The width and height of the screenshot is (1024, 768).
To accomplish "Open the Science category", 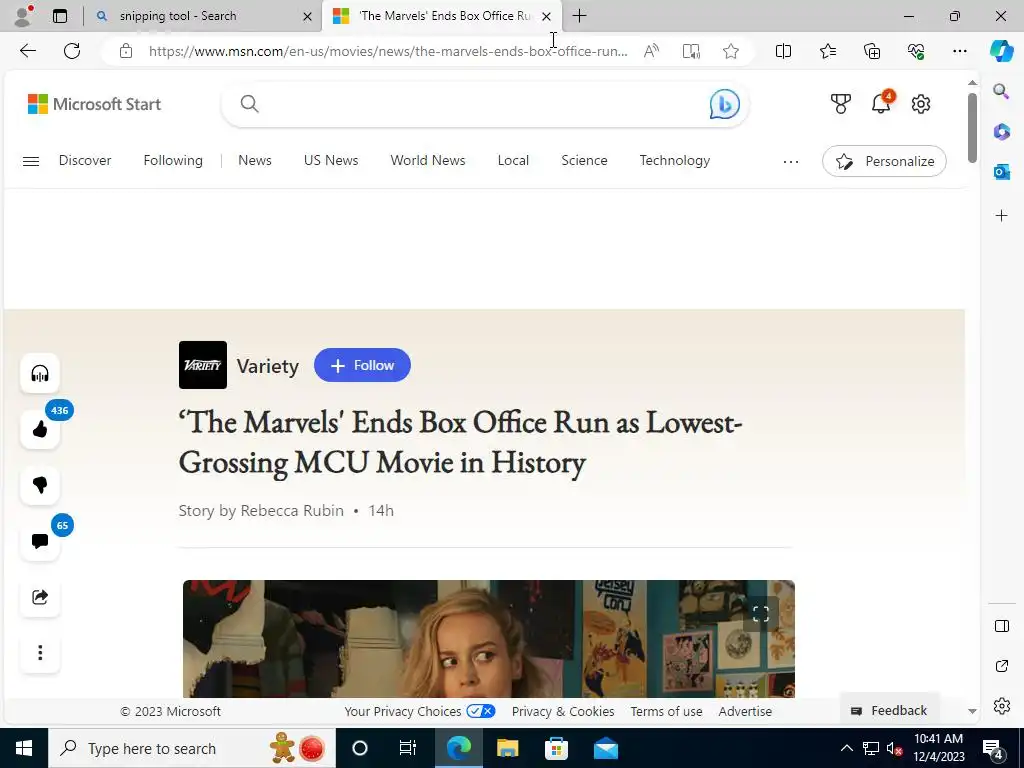I will click(584, 161).
